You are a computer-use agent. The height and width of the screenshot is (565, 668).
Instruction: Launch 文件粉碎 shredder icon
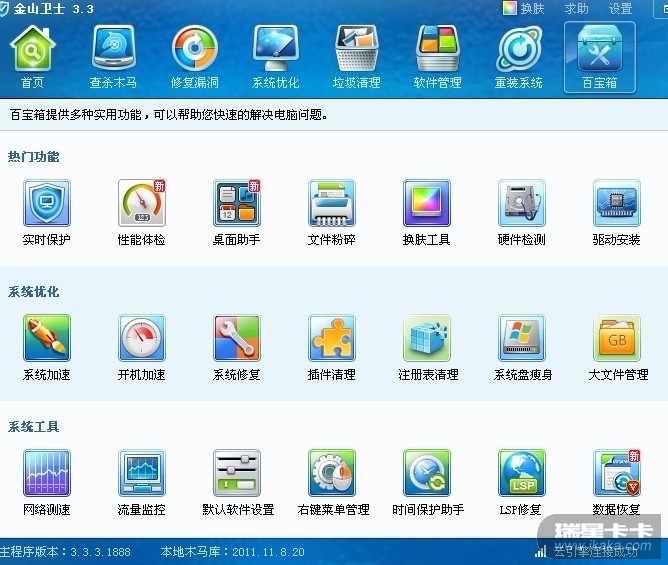(x=332, y=203)
